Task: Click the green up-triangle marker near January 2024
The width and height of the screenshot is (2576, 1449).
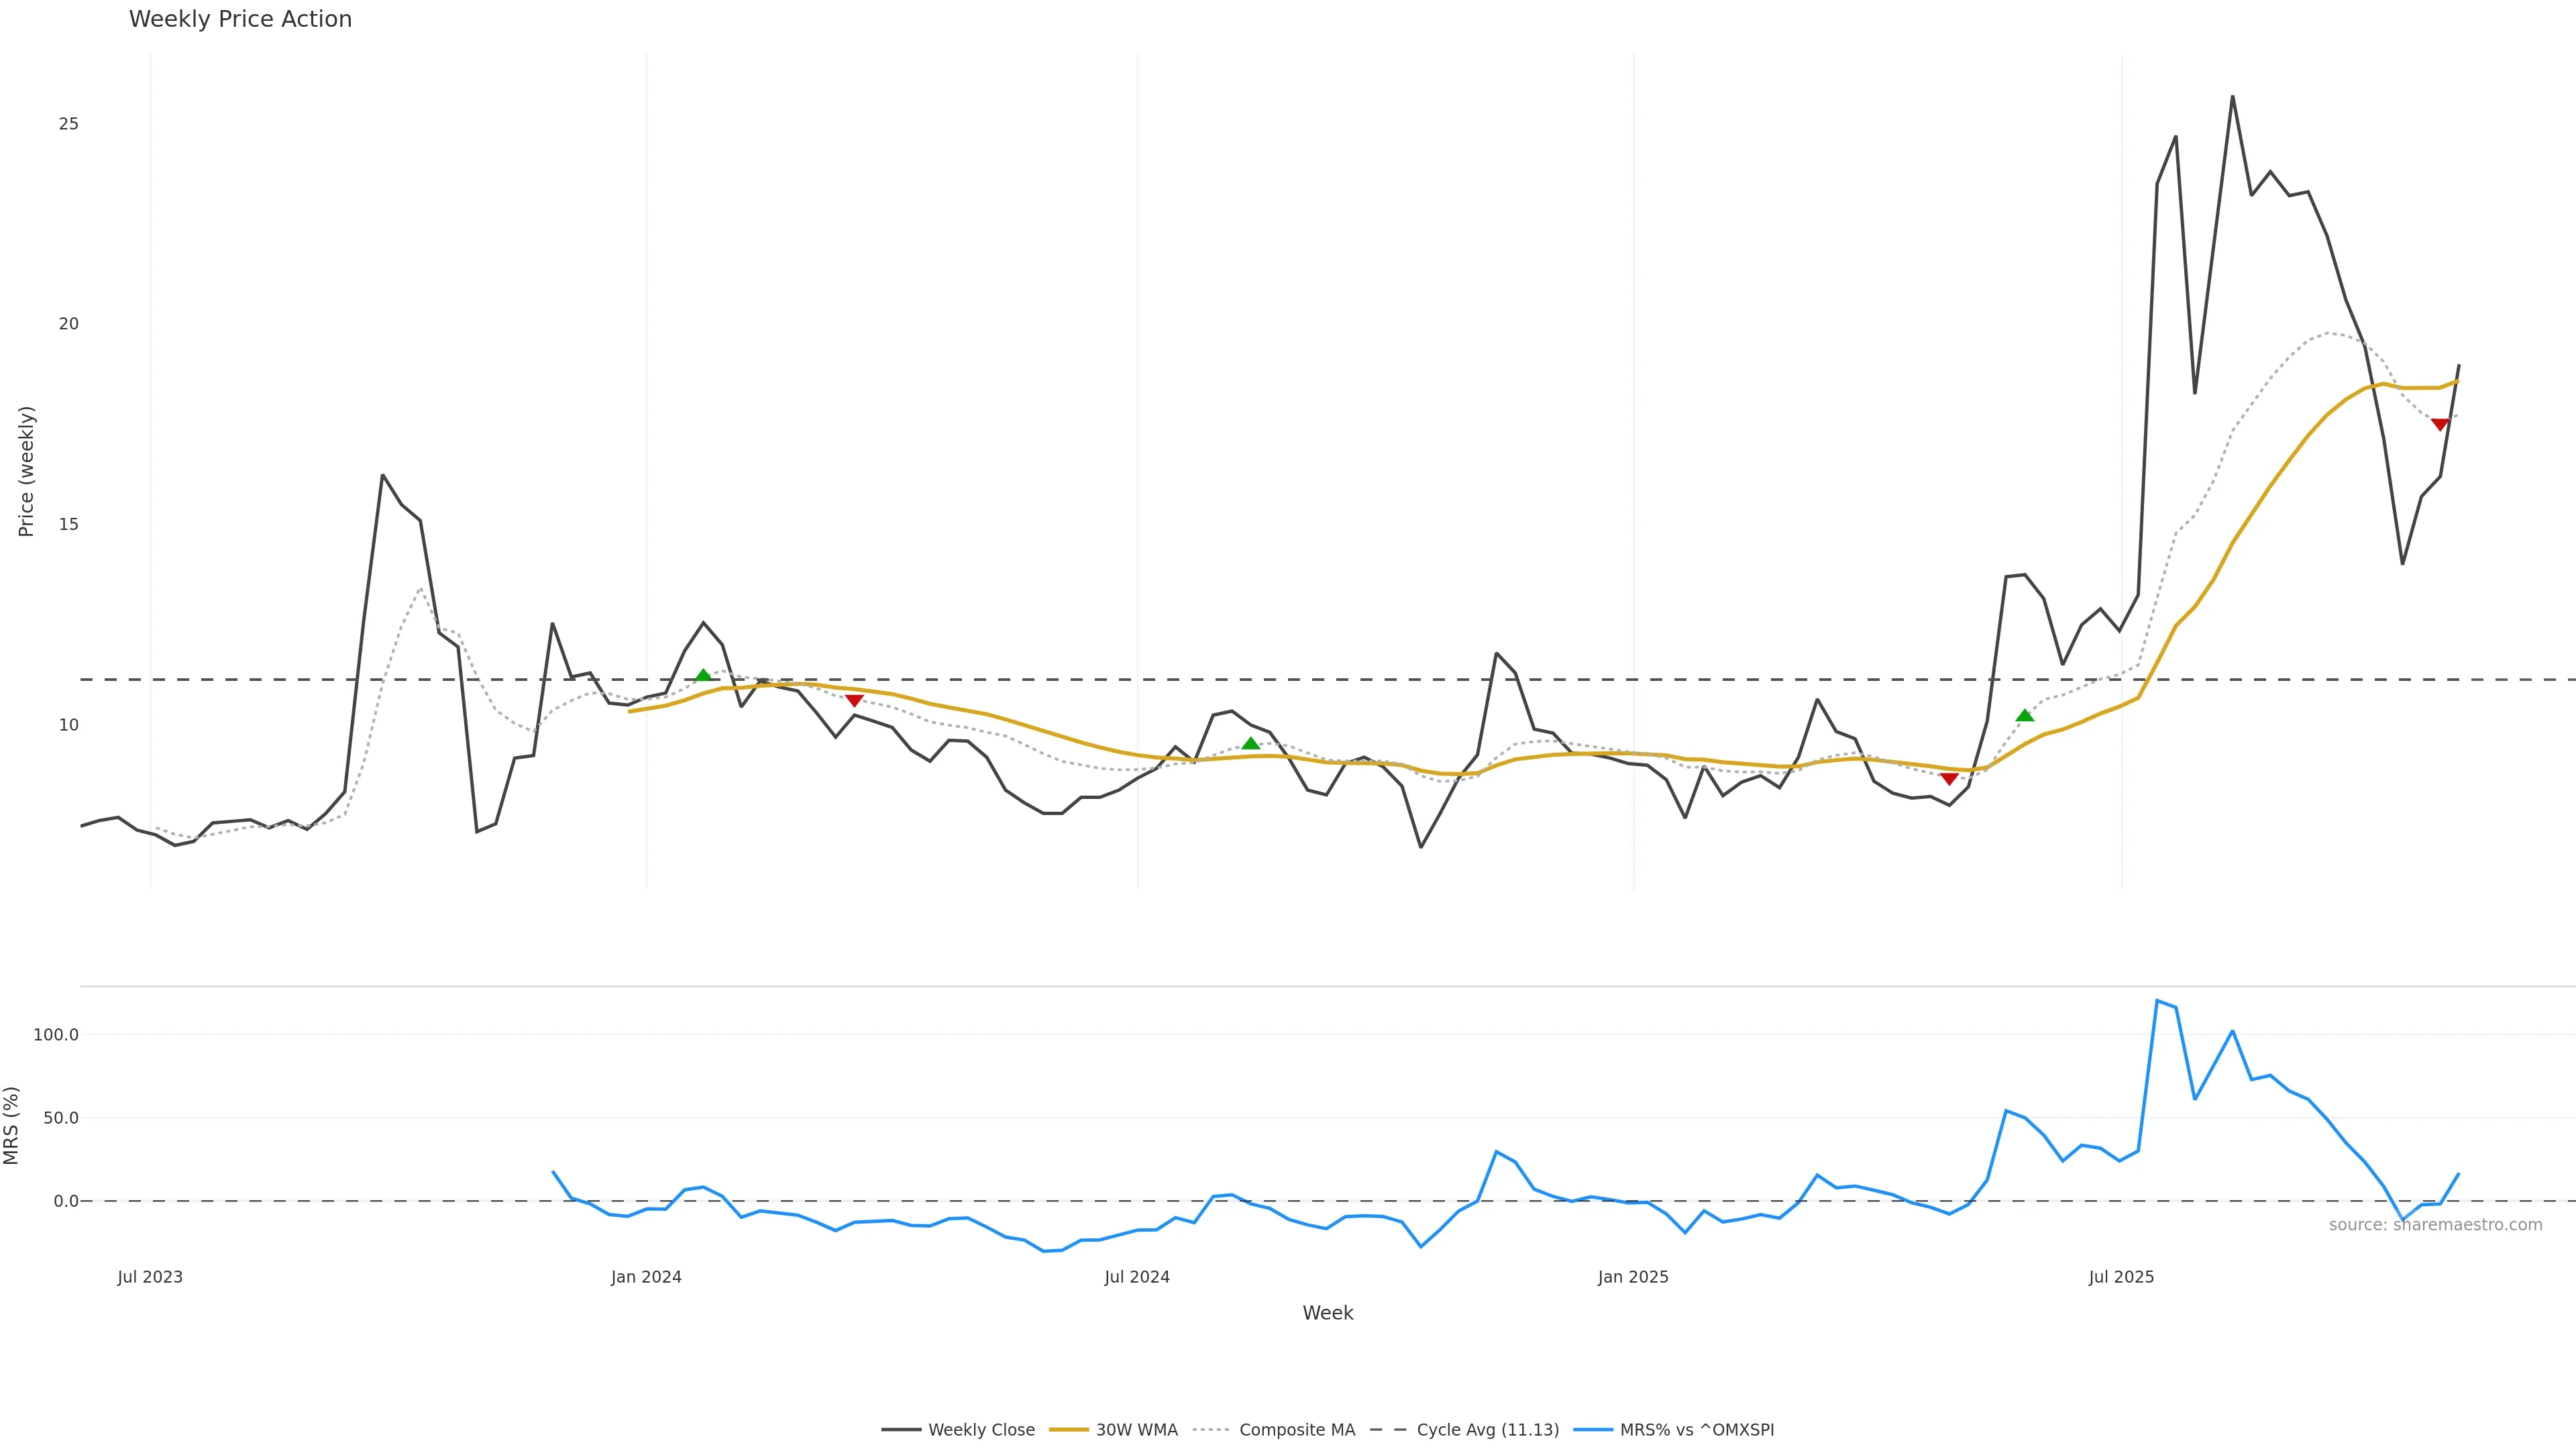Action: click(x=703, y=676)
